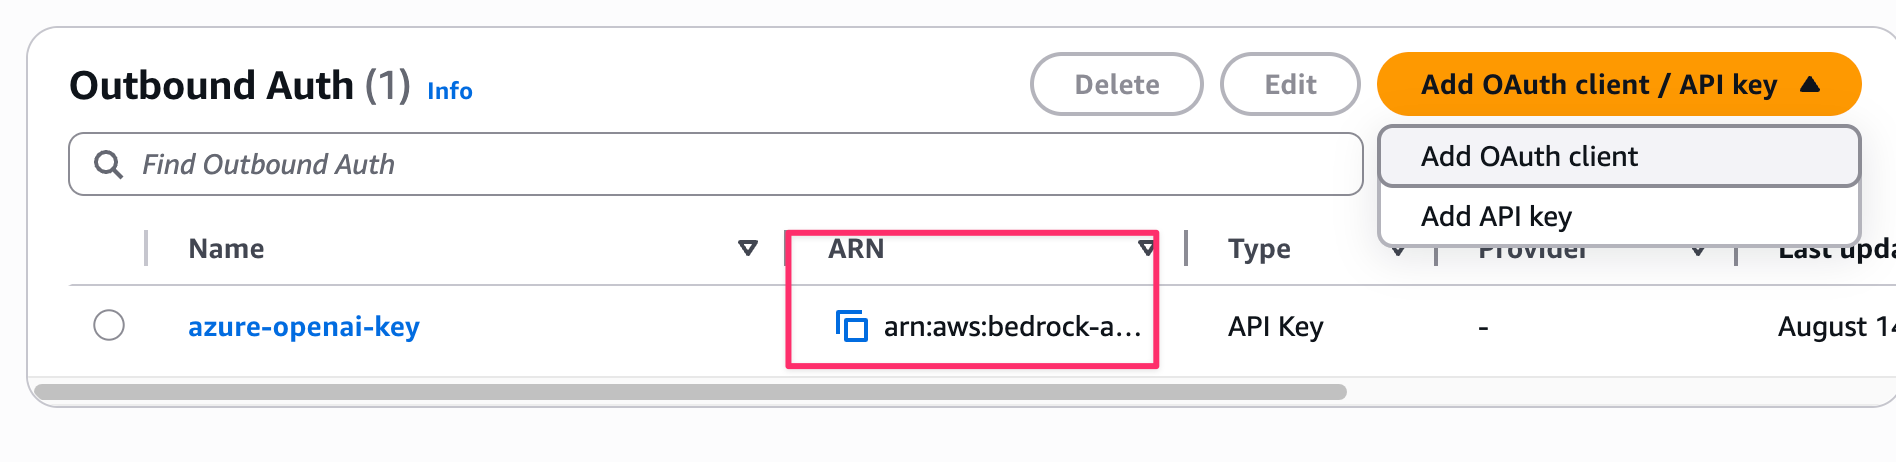
Task: Focus the Find Outbound Auth search field
Action: point(716,164)
